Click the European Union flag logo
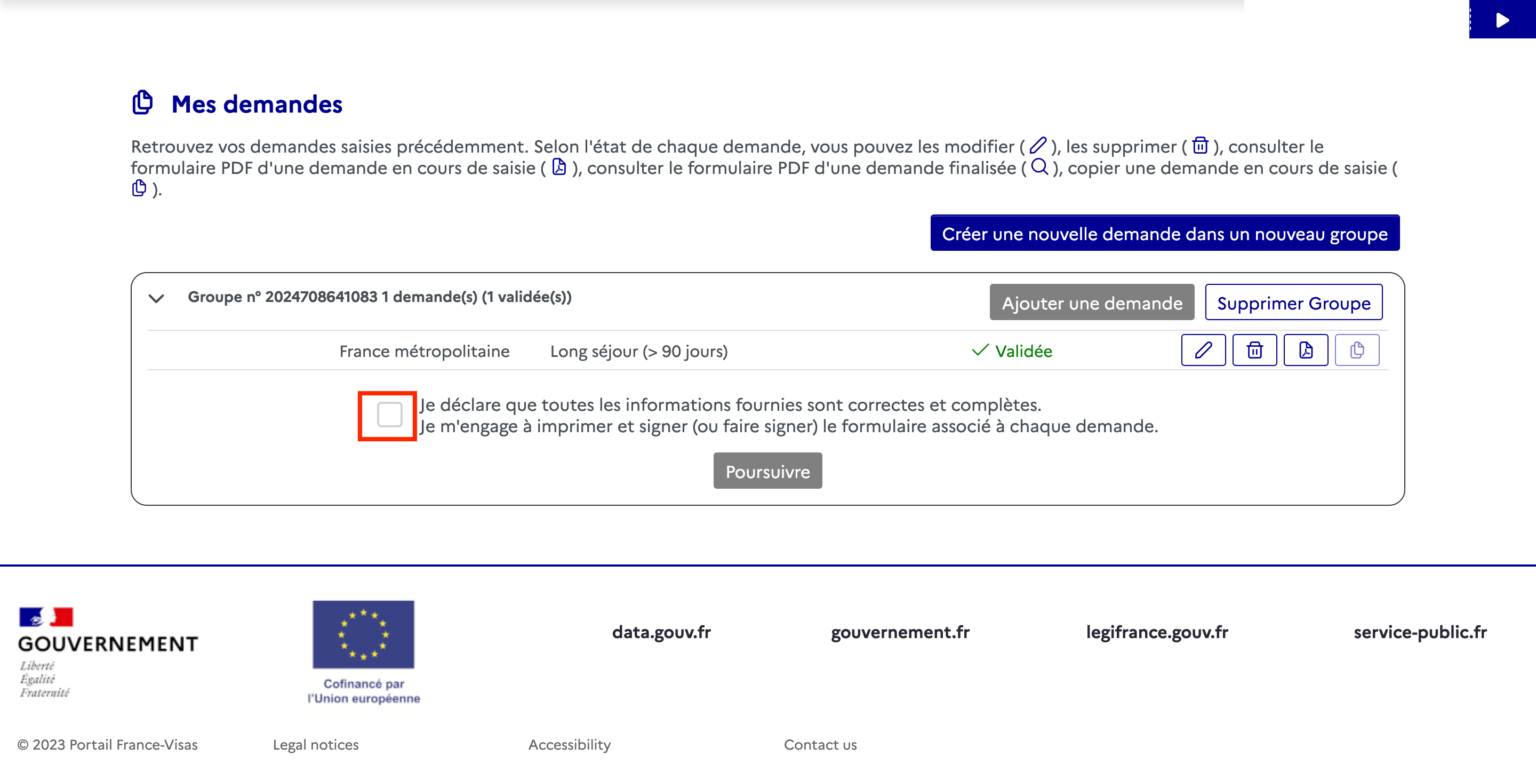 pyautogui.click(x=363, y=635)
